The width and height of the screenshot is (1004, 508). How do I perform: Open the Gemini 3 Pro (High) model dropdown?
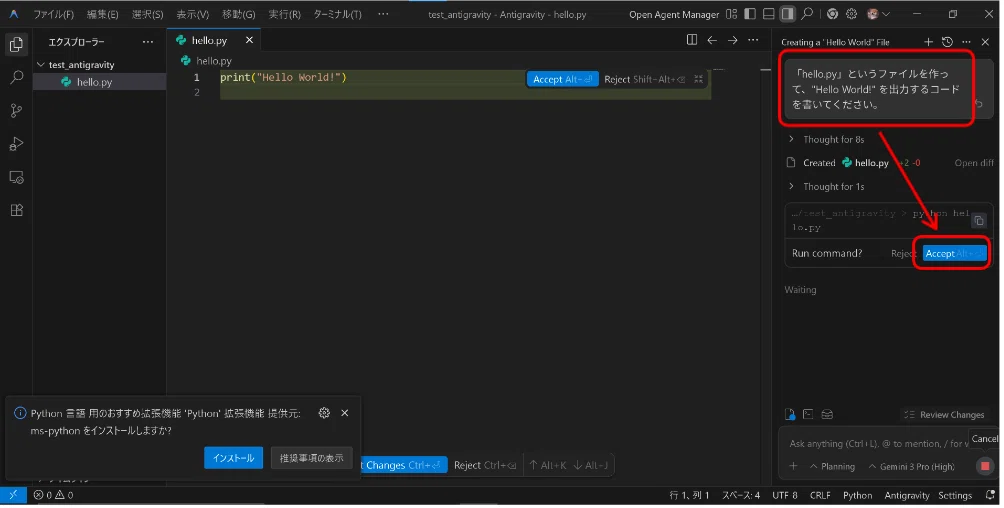tap(915, 468)
